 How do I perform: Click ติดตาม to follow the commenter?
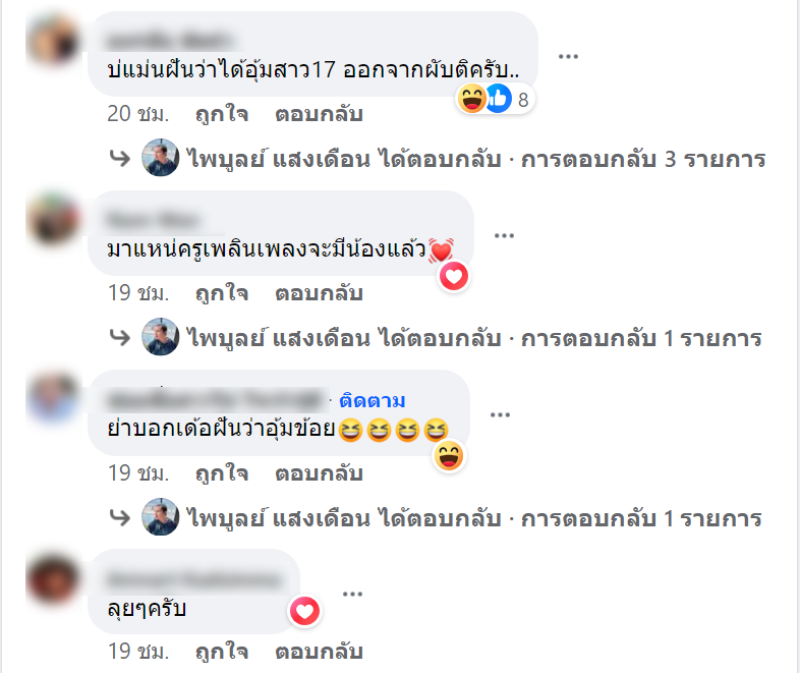[x=372, y=401]
